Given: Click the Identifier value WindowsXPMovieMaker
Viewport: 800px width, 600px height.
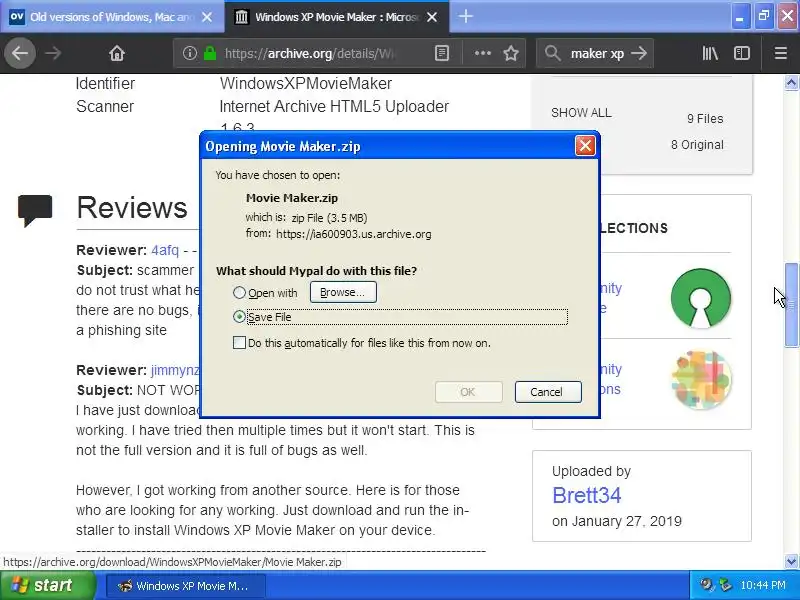Looking at the screenshot, I should pyautogui.click(x=306, y=83).
